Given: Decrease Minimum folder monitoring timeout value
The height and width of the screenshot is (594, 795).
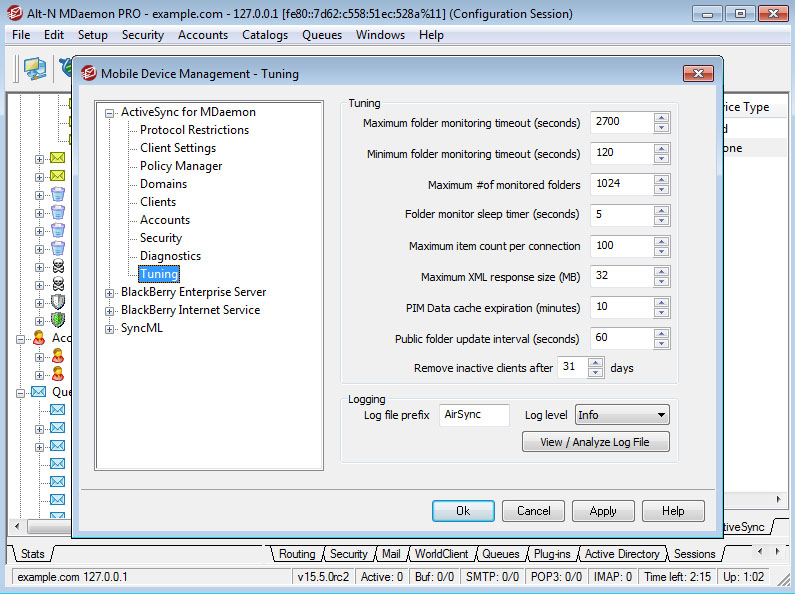Looking at the screenshot, I should pos(661,159).
